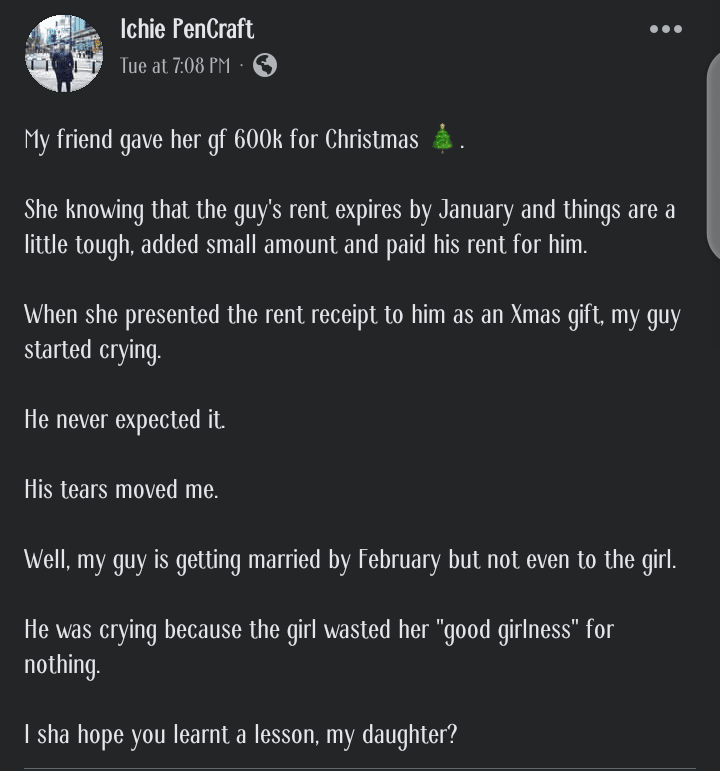This screenshot has height=771, width=720.
Task: Click the Christmas tree emoji
Action: (442, 139)
